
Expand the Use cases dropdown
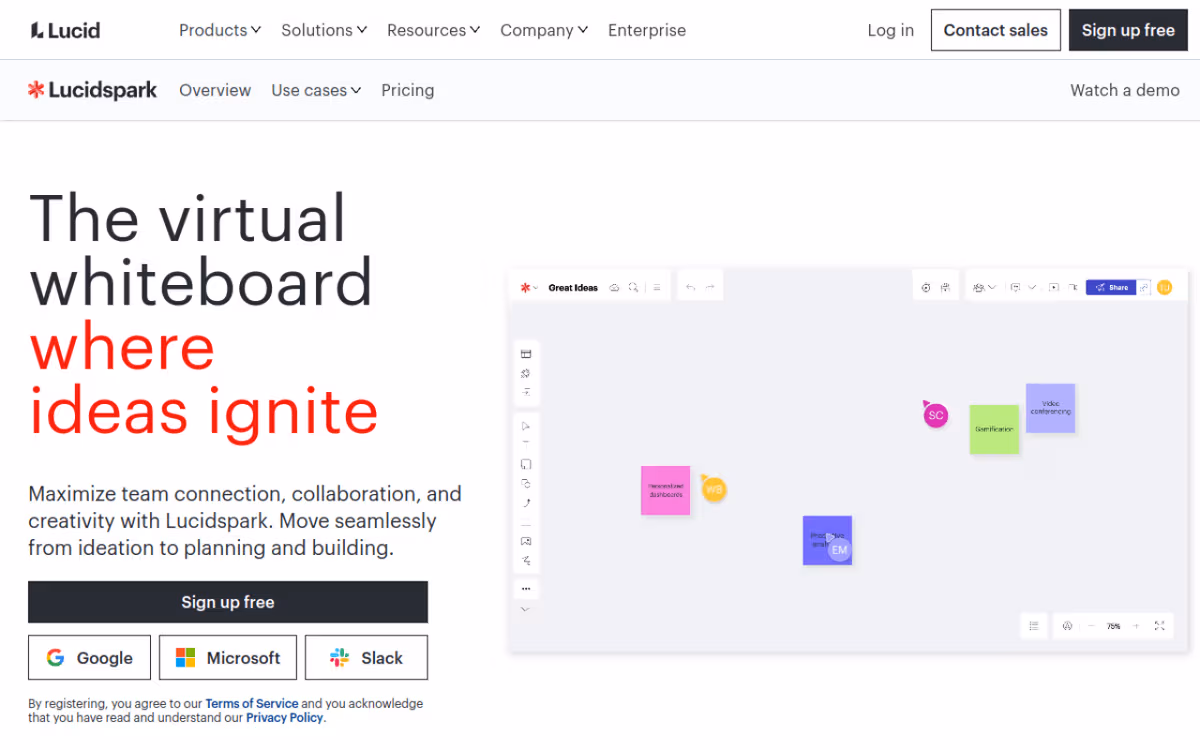(316, 90)
